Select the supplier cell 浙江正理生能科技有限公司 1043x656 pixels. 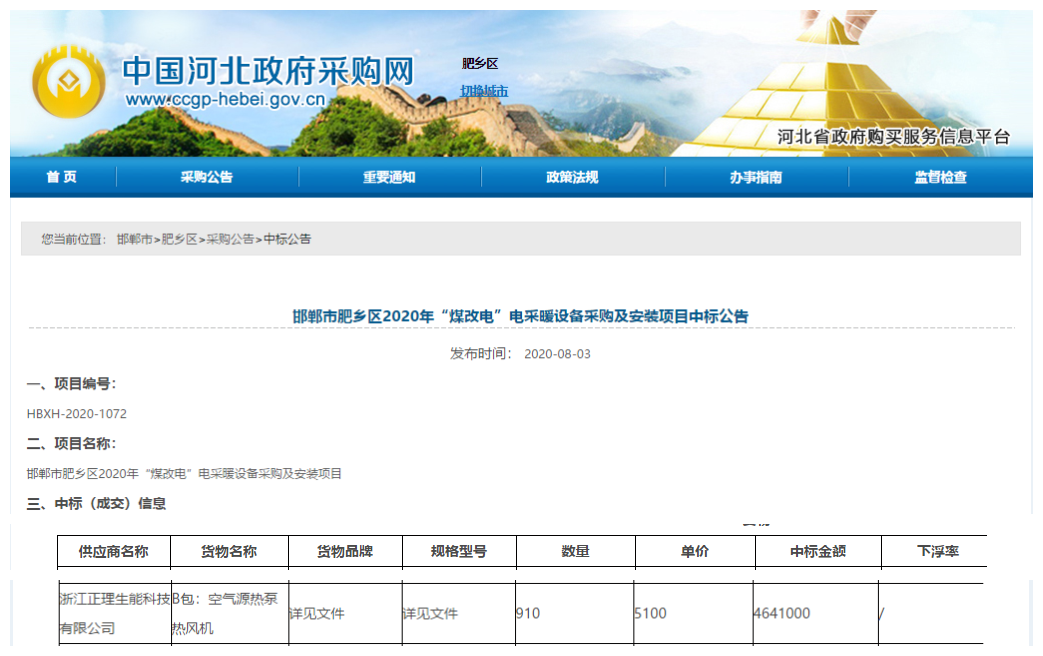(114, 613)
